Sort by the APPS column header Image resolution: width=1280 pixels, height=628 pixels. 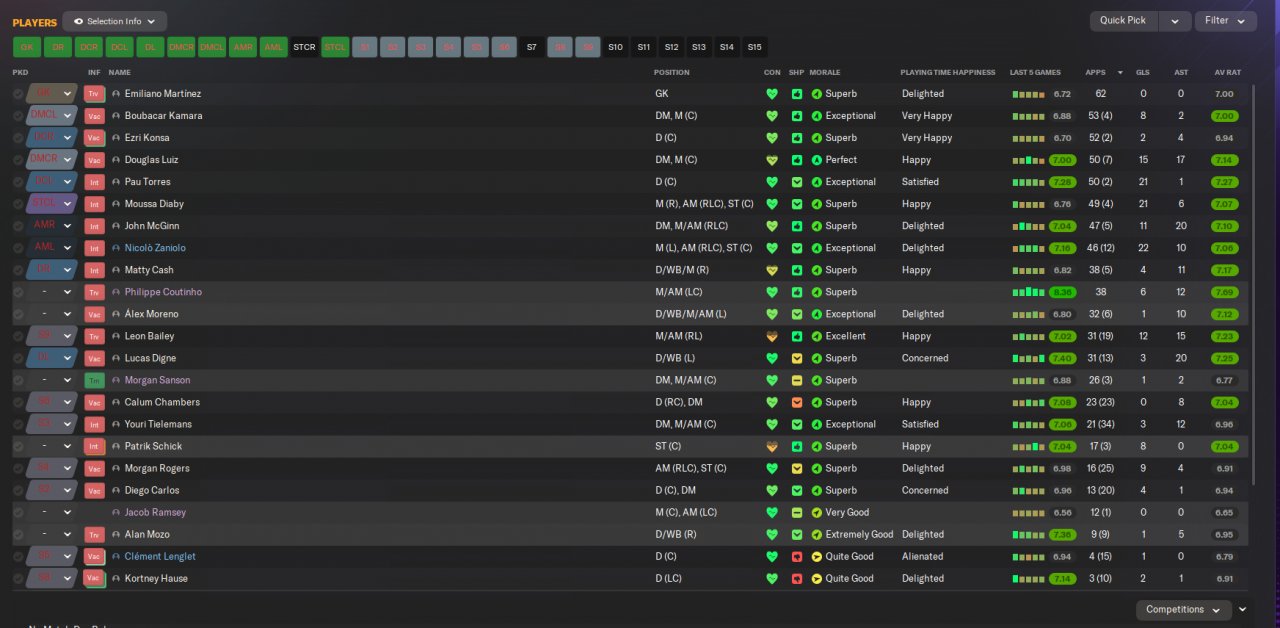click(x=1096, y=73)
